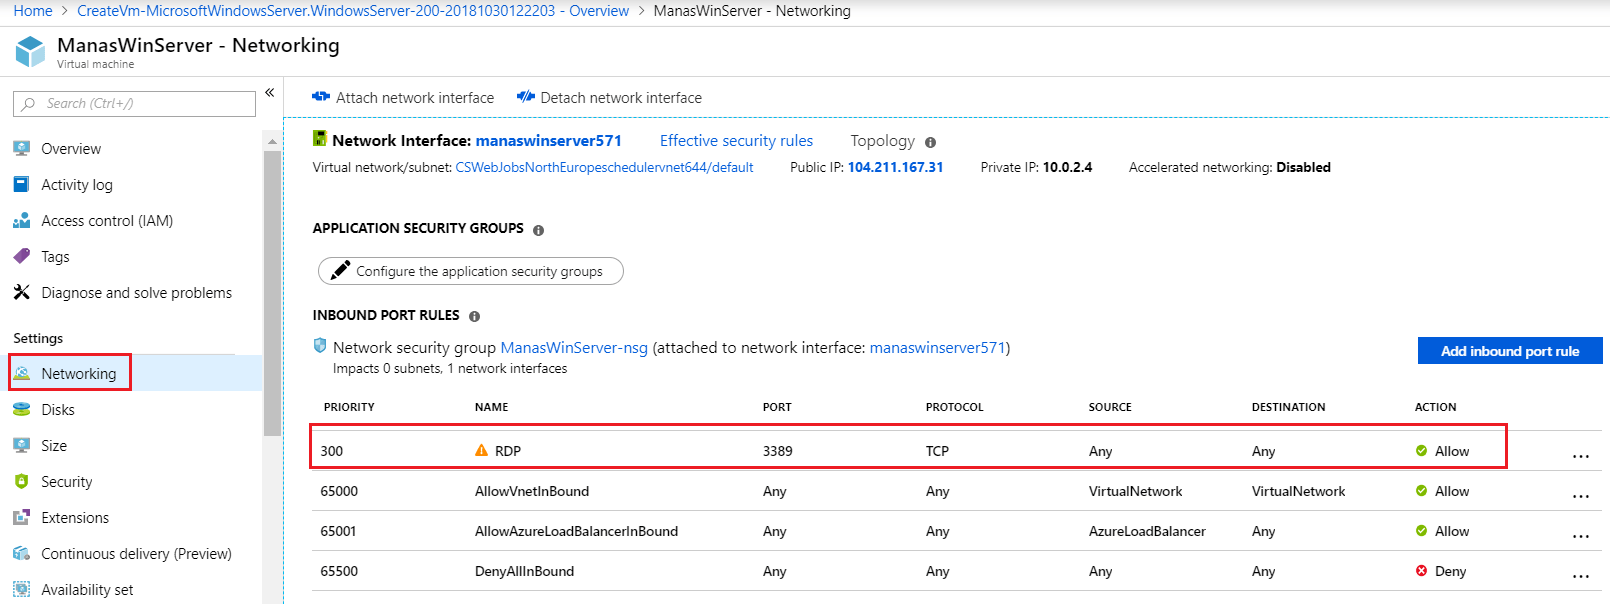The width and height of the screenshot is (1610, 604).
Task: Open the Tags menu item
Action: tap(55, 257)
